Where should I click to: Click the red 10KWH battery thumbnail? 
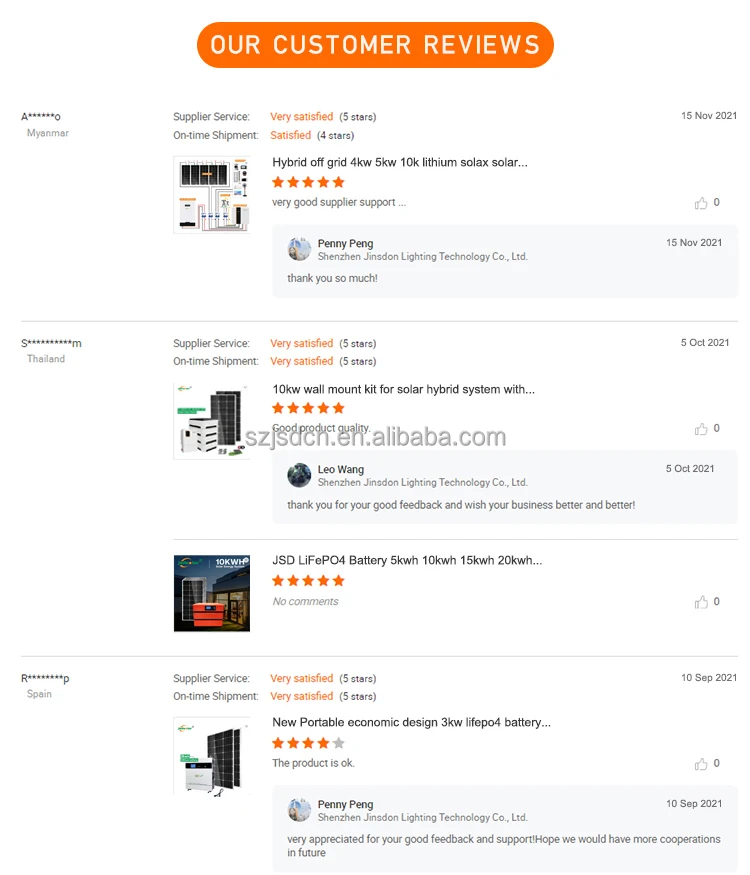click(211, 593)
